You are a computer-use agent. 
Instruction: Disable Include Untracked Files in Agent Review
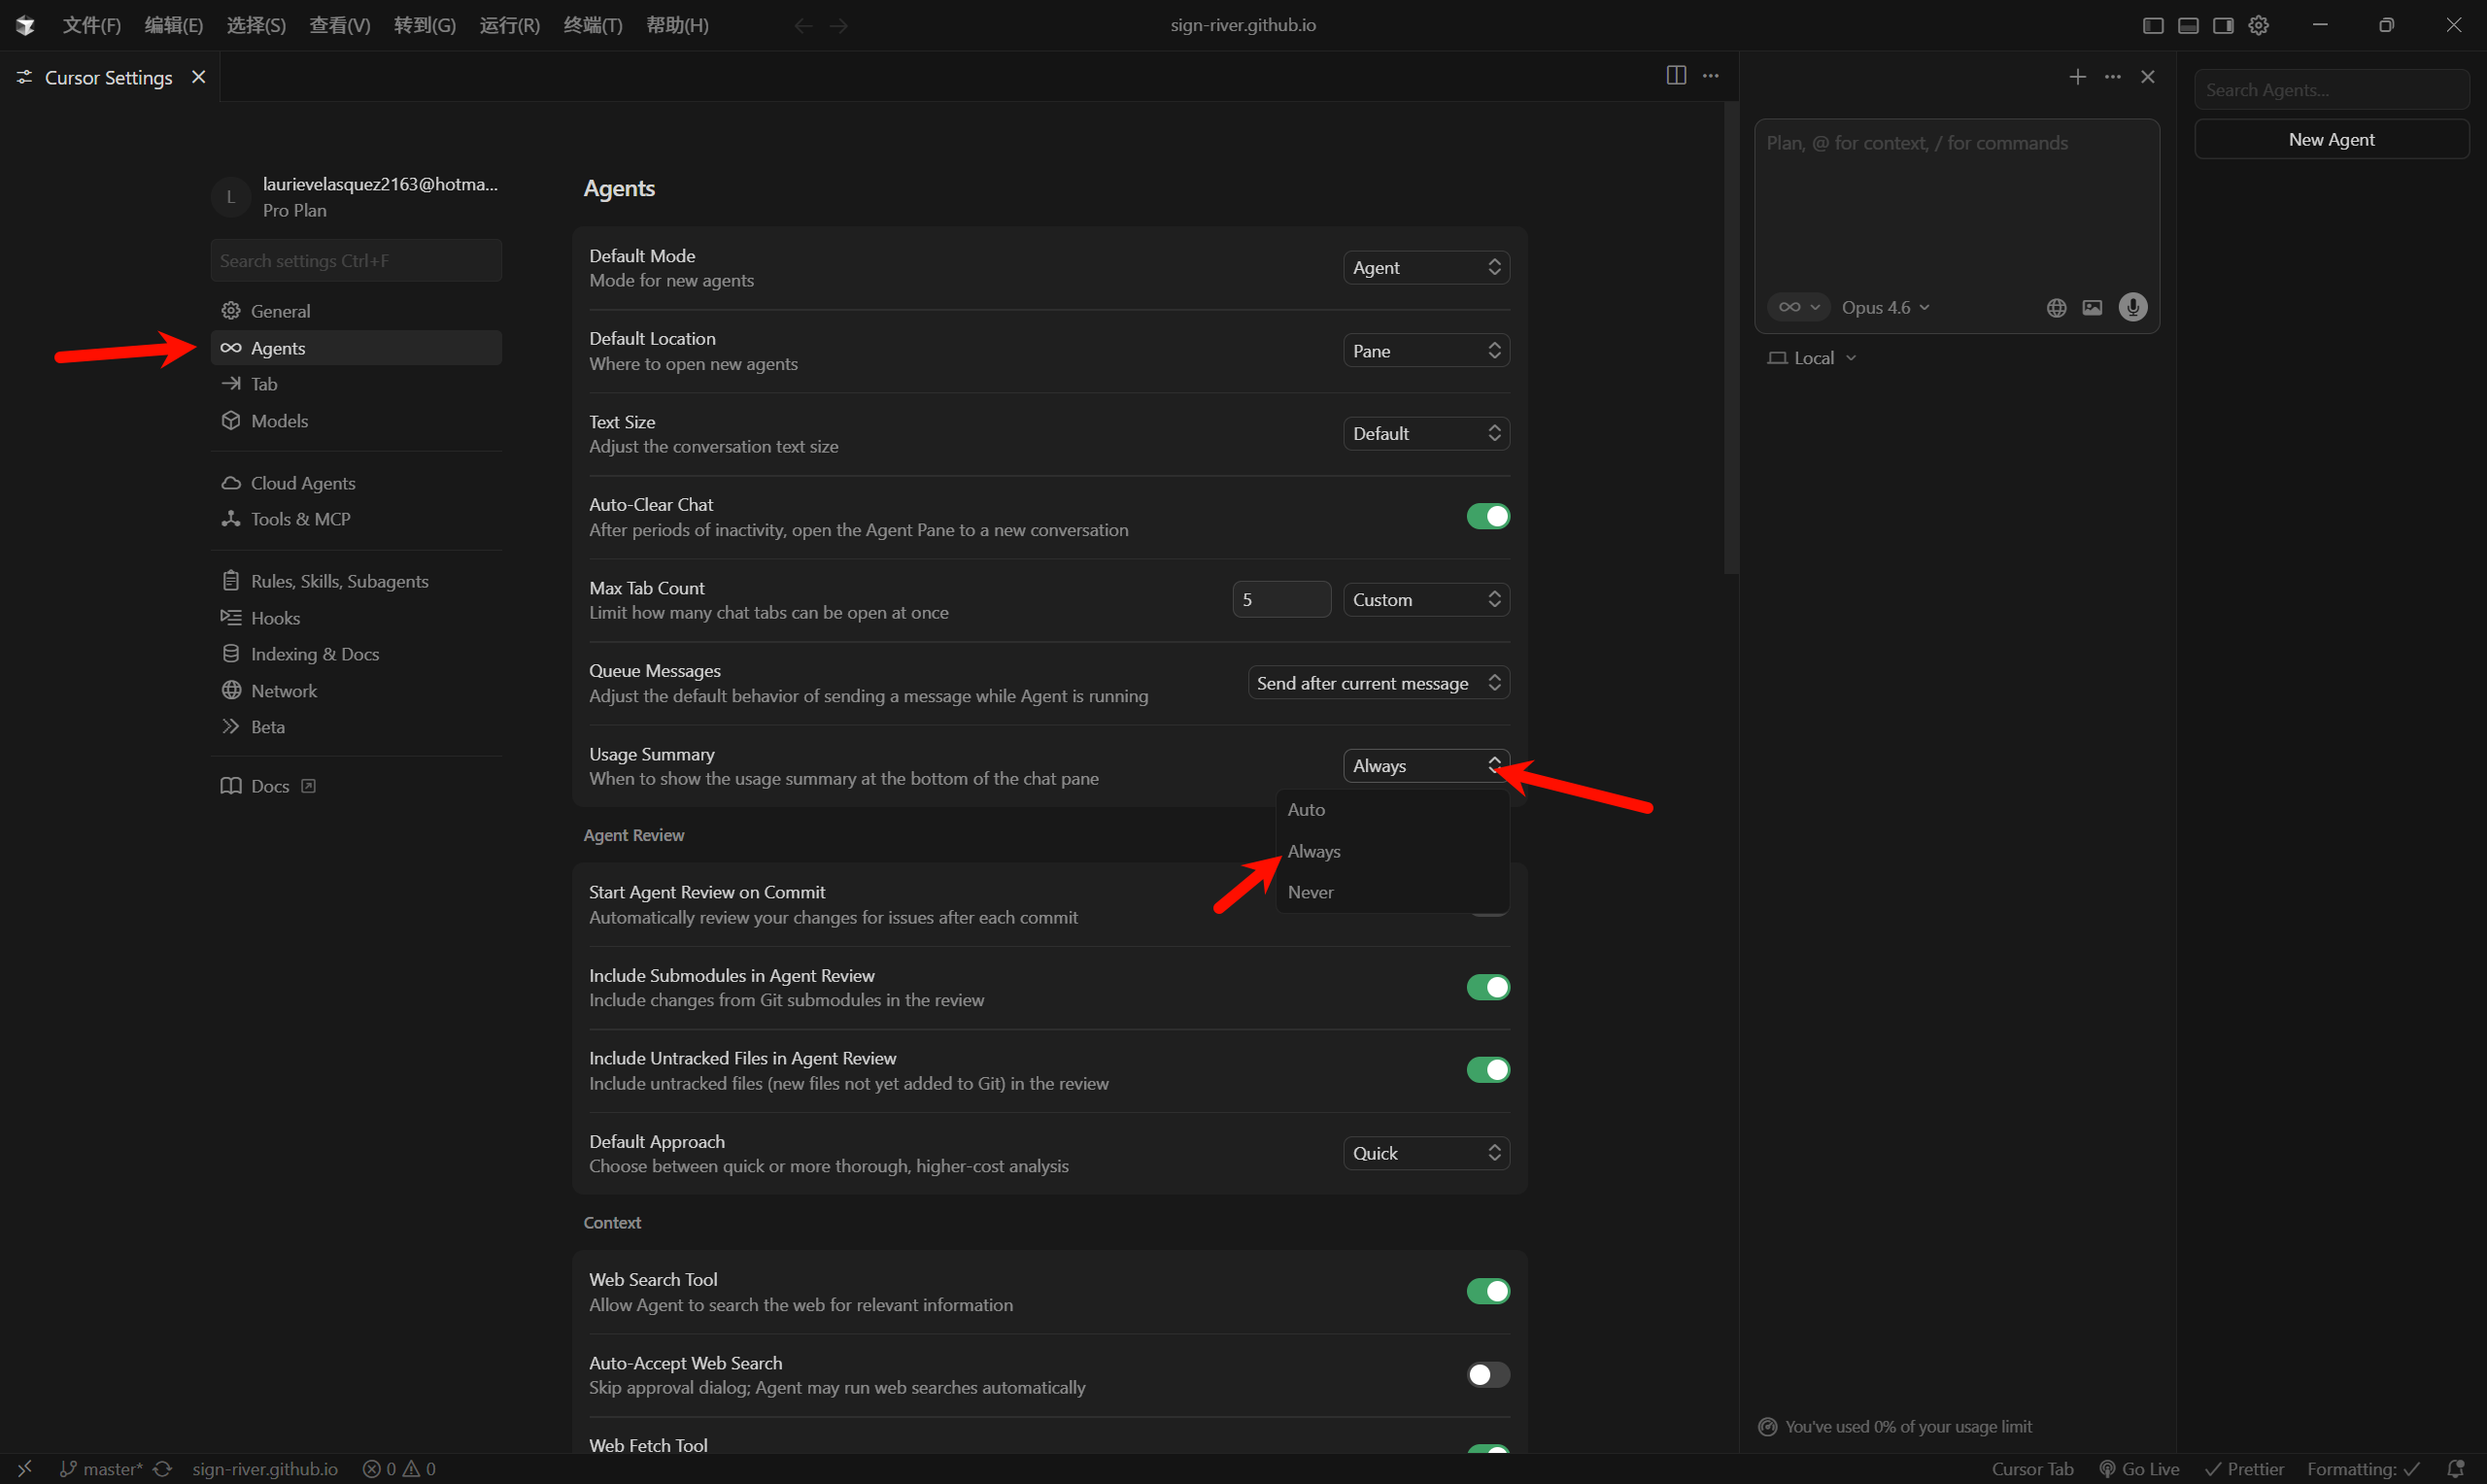(x=1488, y=1070)
